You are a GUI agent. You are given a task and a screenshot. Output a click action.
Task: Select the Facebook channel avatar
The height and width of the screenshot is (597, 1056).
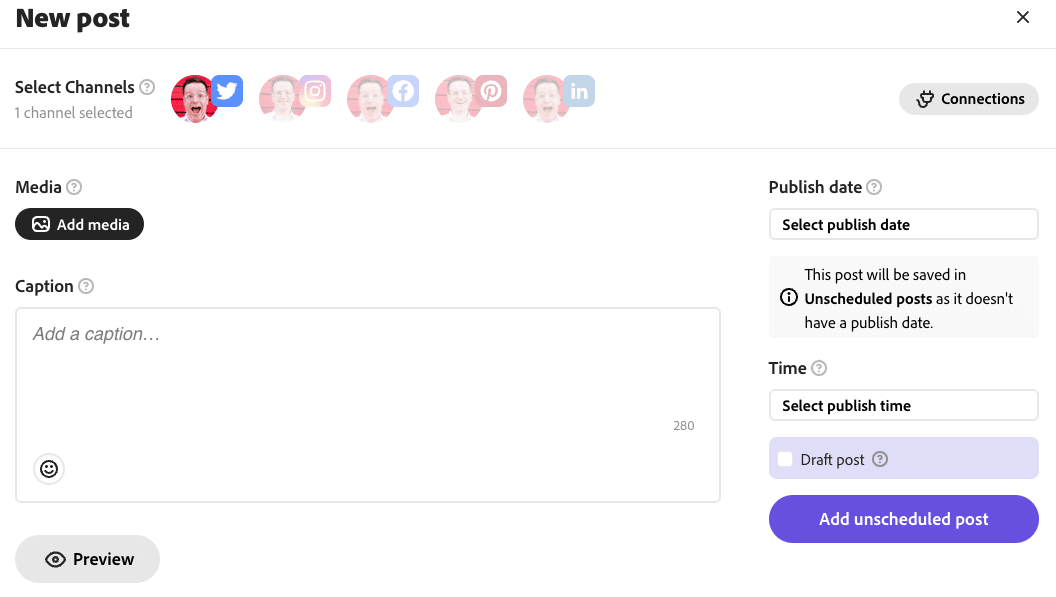tap(372, 99)
